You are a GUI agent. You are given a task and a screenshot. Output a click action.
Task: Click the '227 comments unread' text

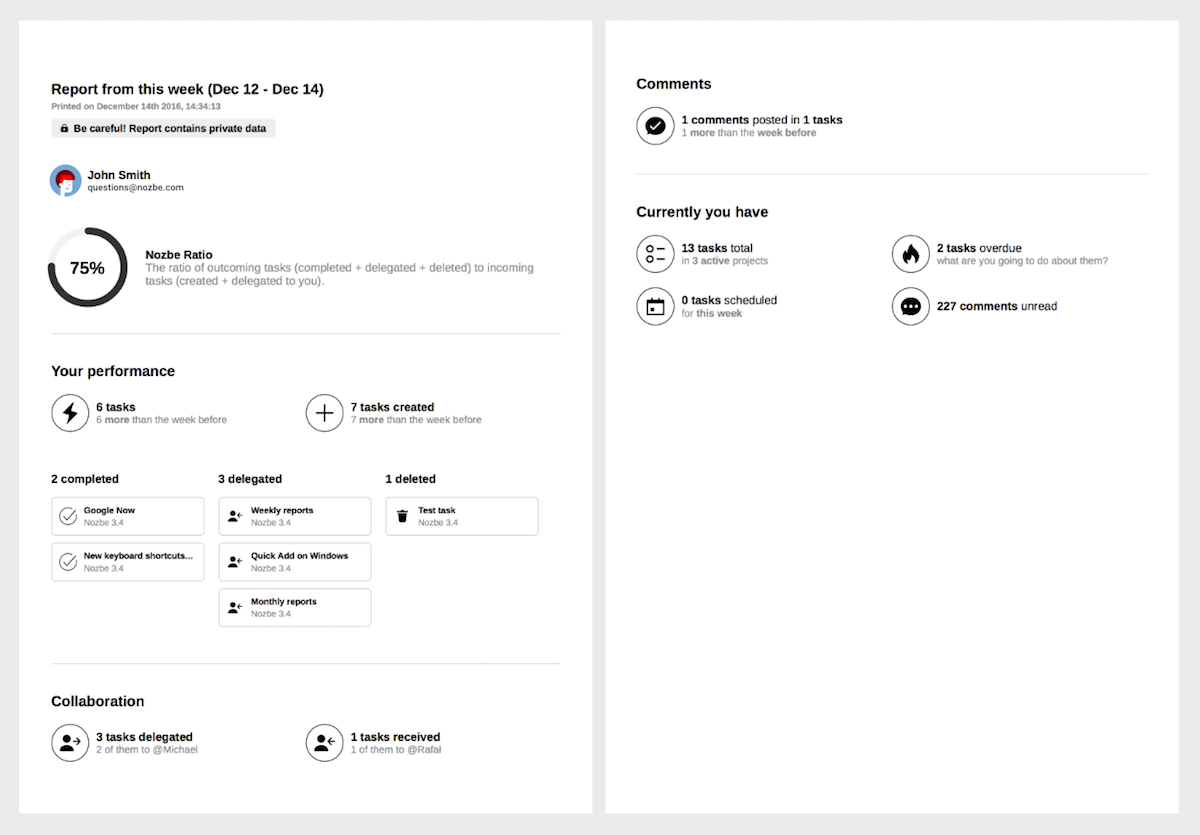click(x=997, y=306)
